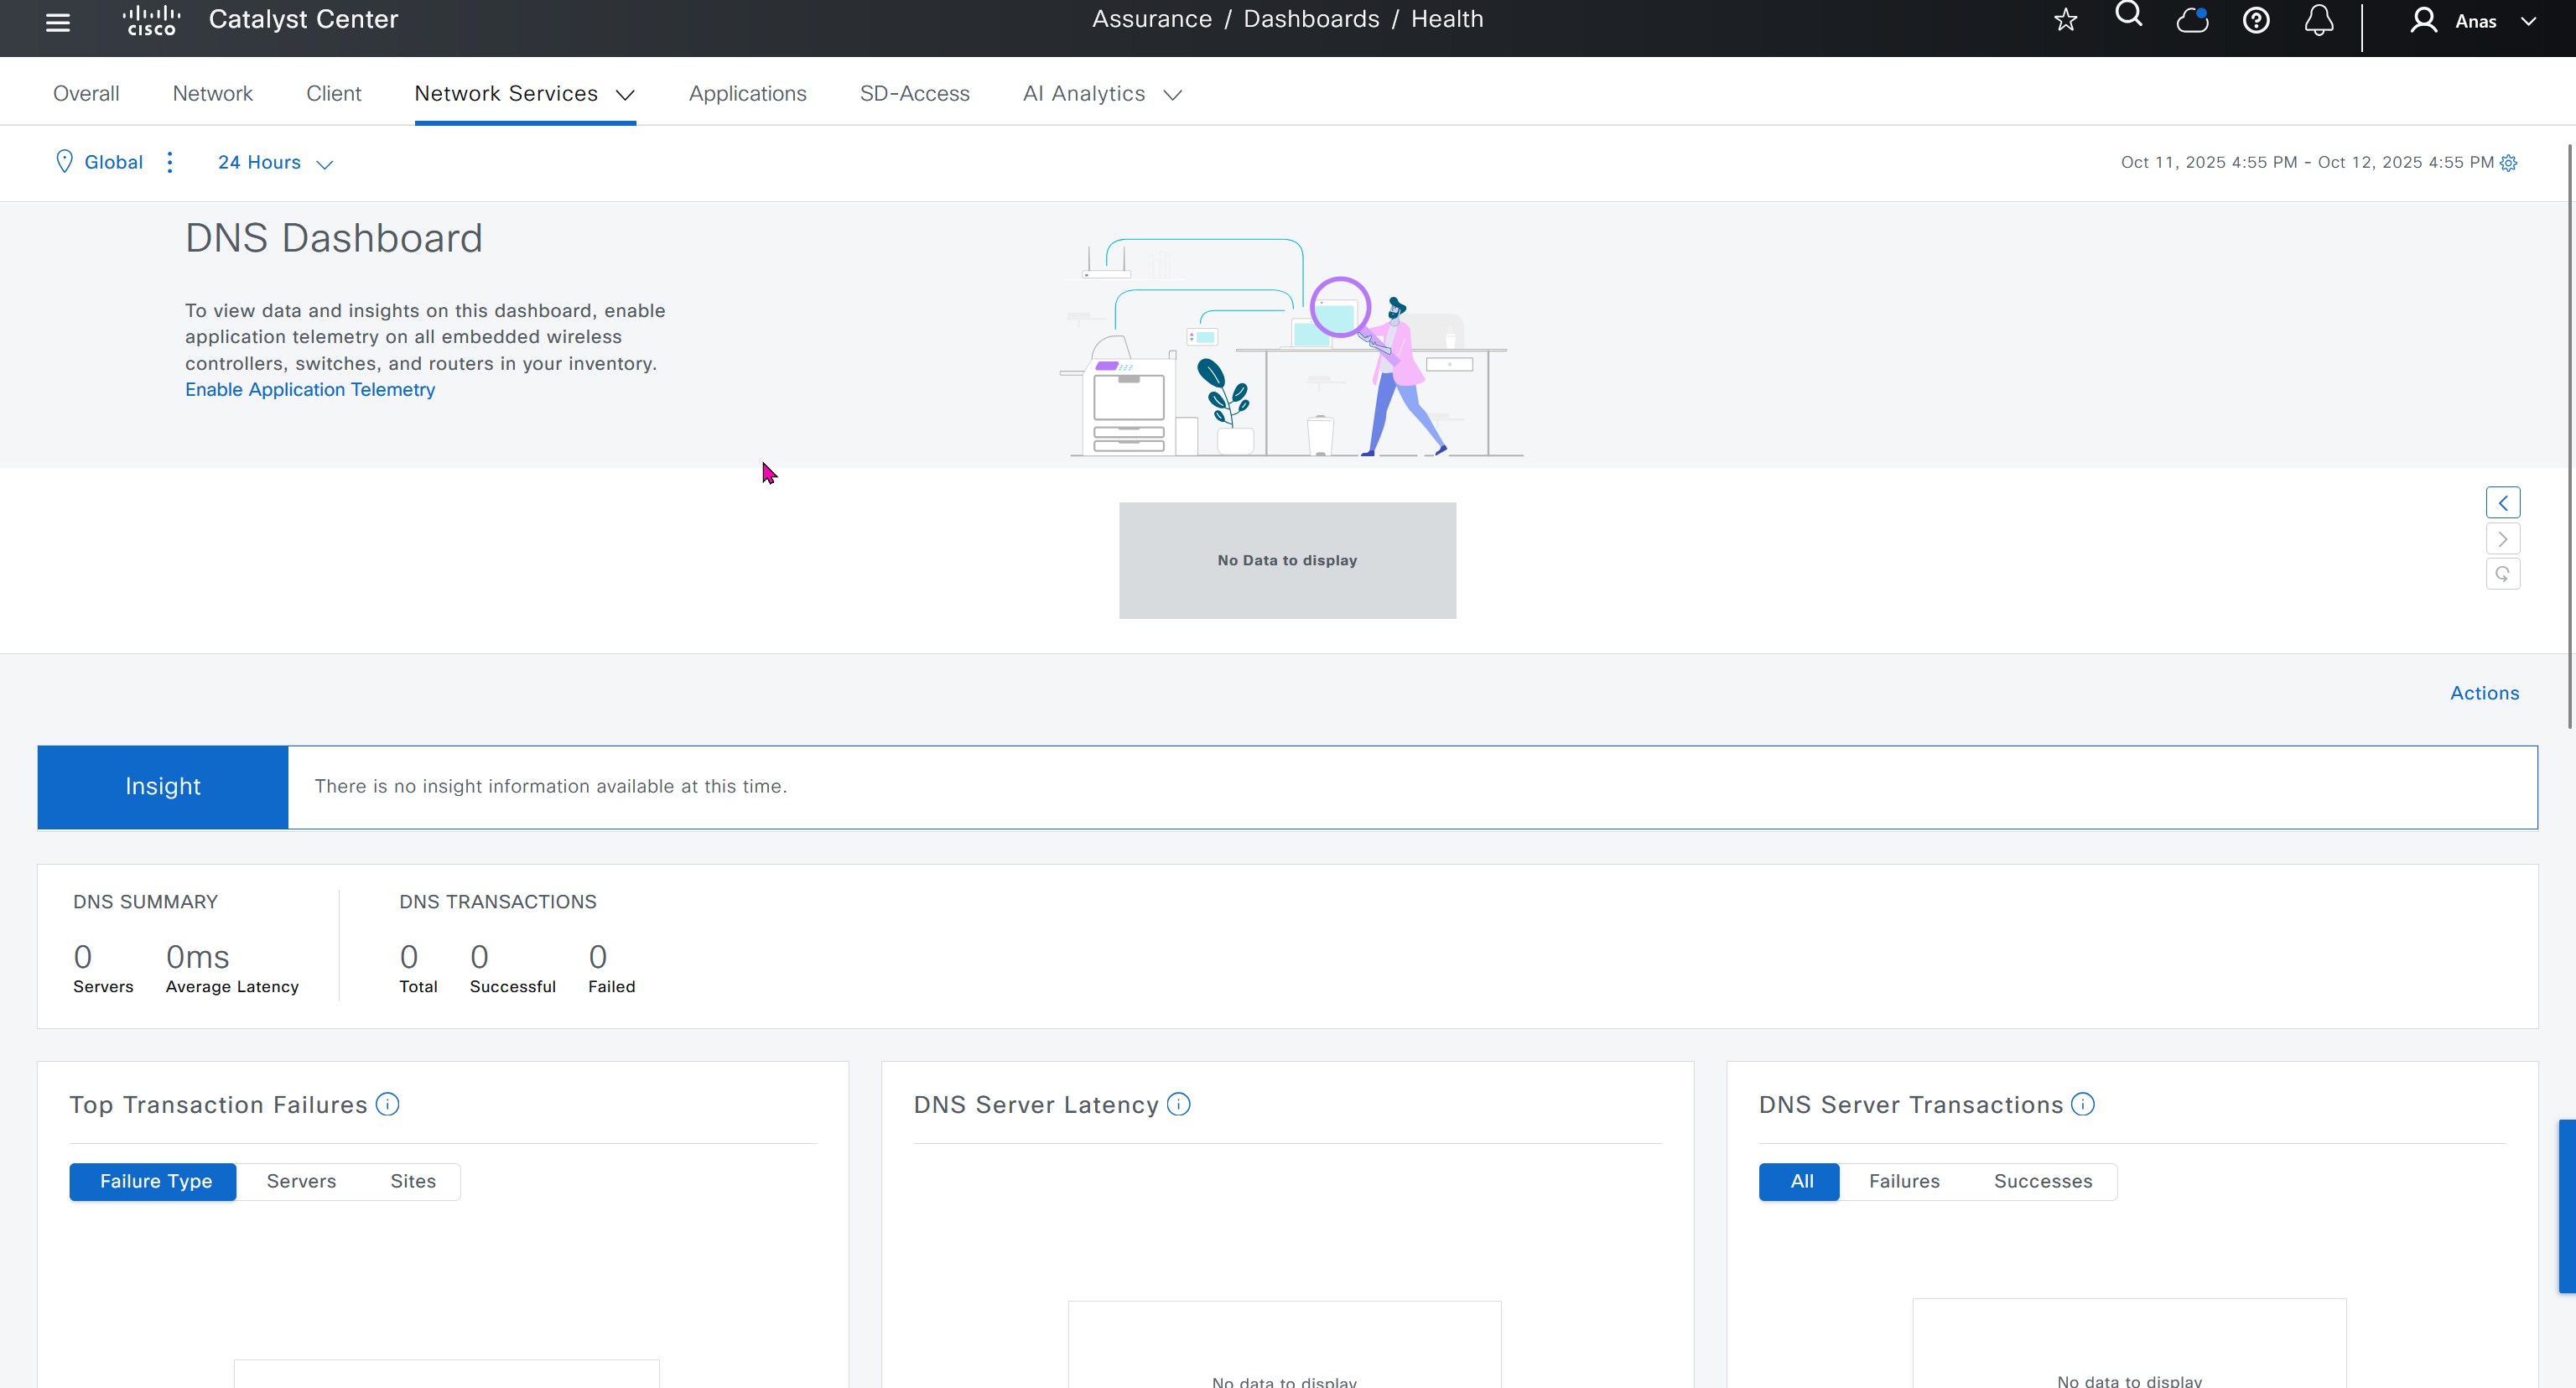Open the help question mark icon

tap(2256, 20)
